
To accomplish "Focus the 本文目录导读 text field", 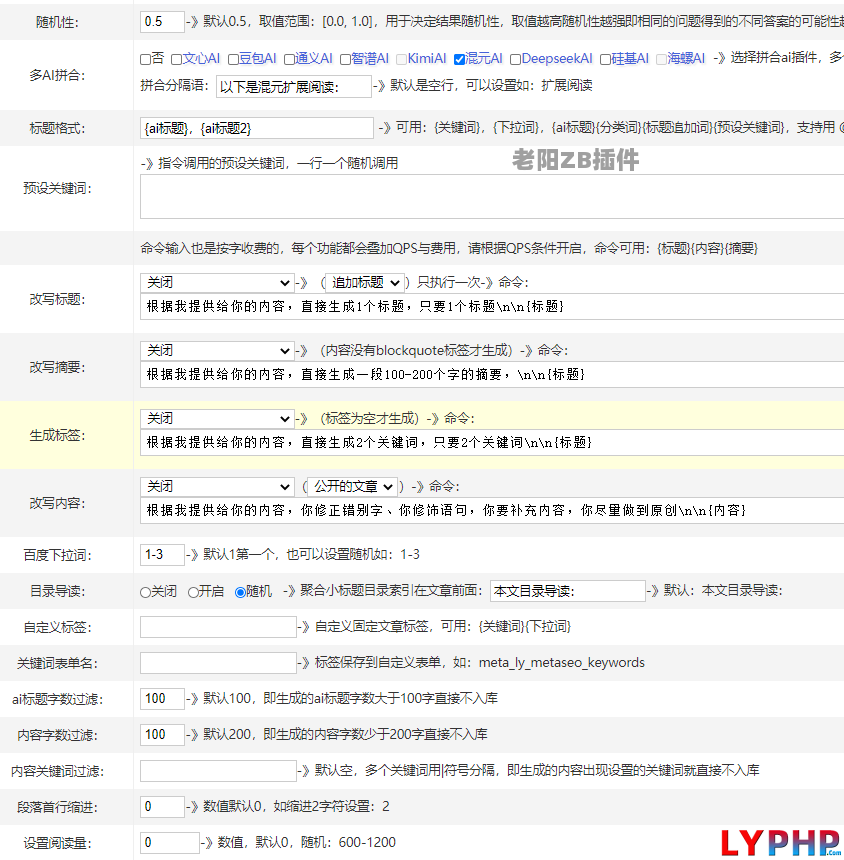I will click(x=568, y=591).
